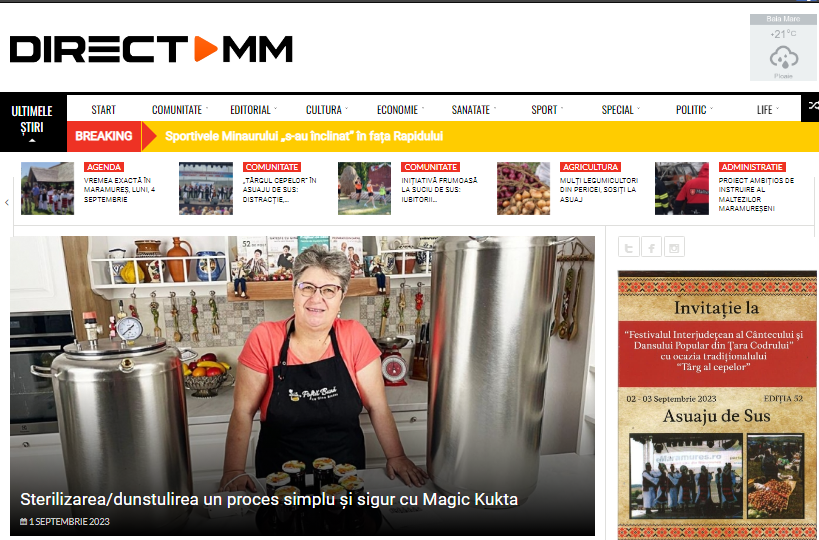
Task: Expand the Cultura menu dropdown
Action: pyautogui.click(x=326, y=110)
